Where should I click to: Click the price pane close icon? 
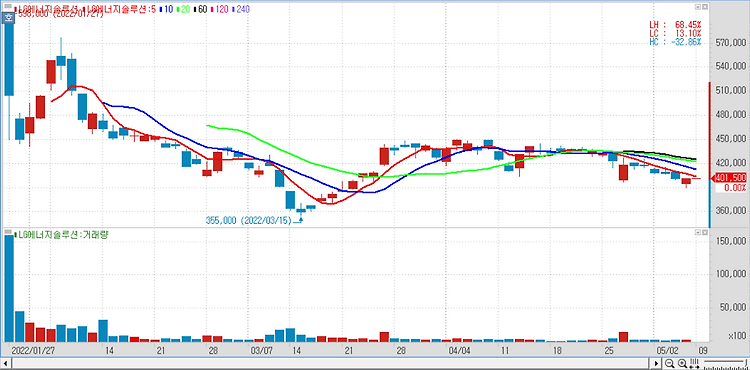pyautogui.click(x=705, y=7)
